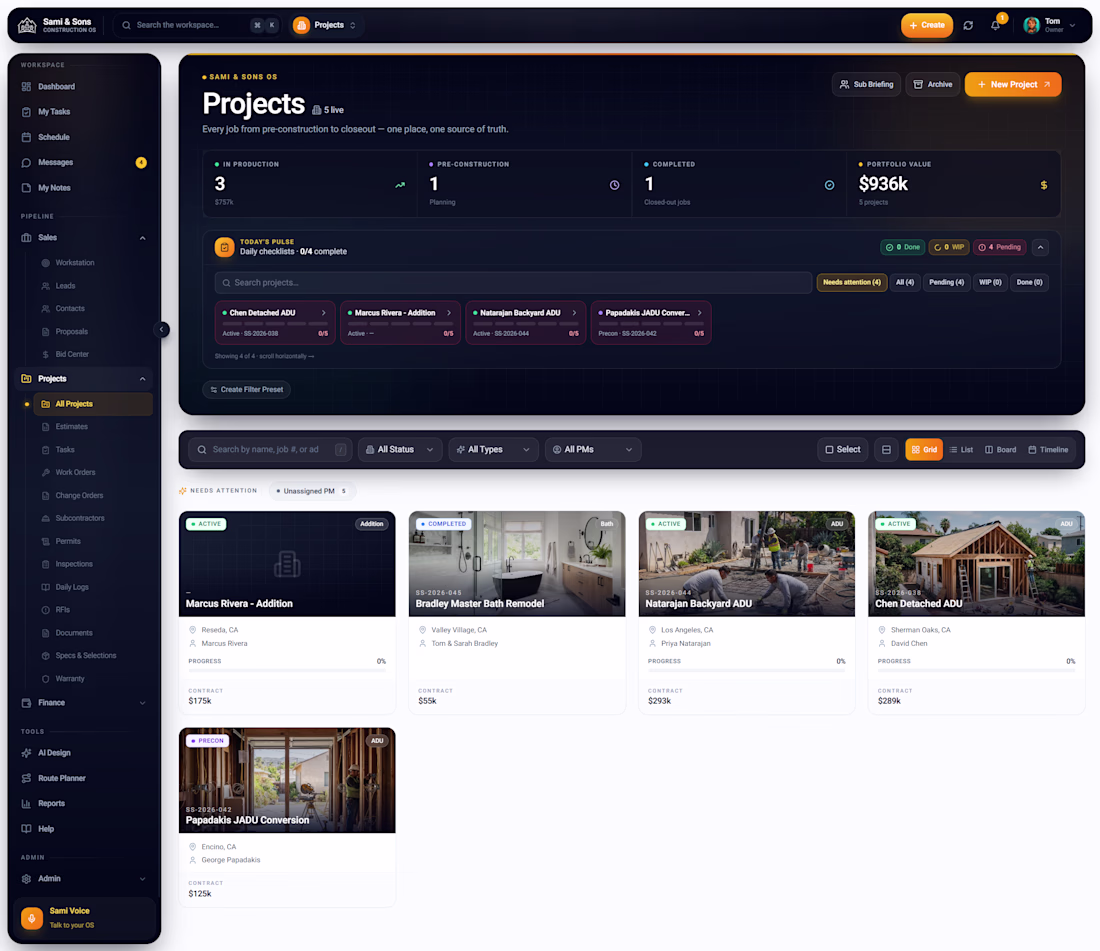This screenshot has height=951, width=1100.
Task: Open AI Design tool
Action: coord(84,753)
